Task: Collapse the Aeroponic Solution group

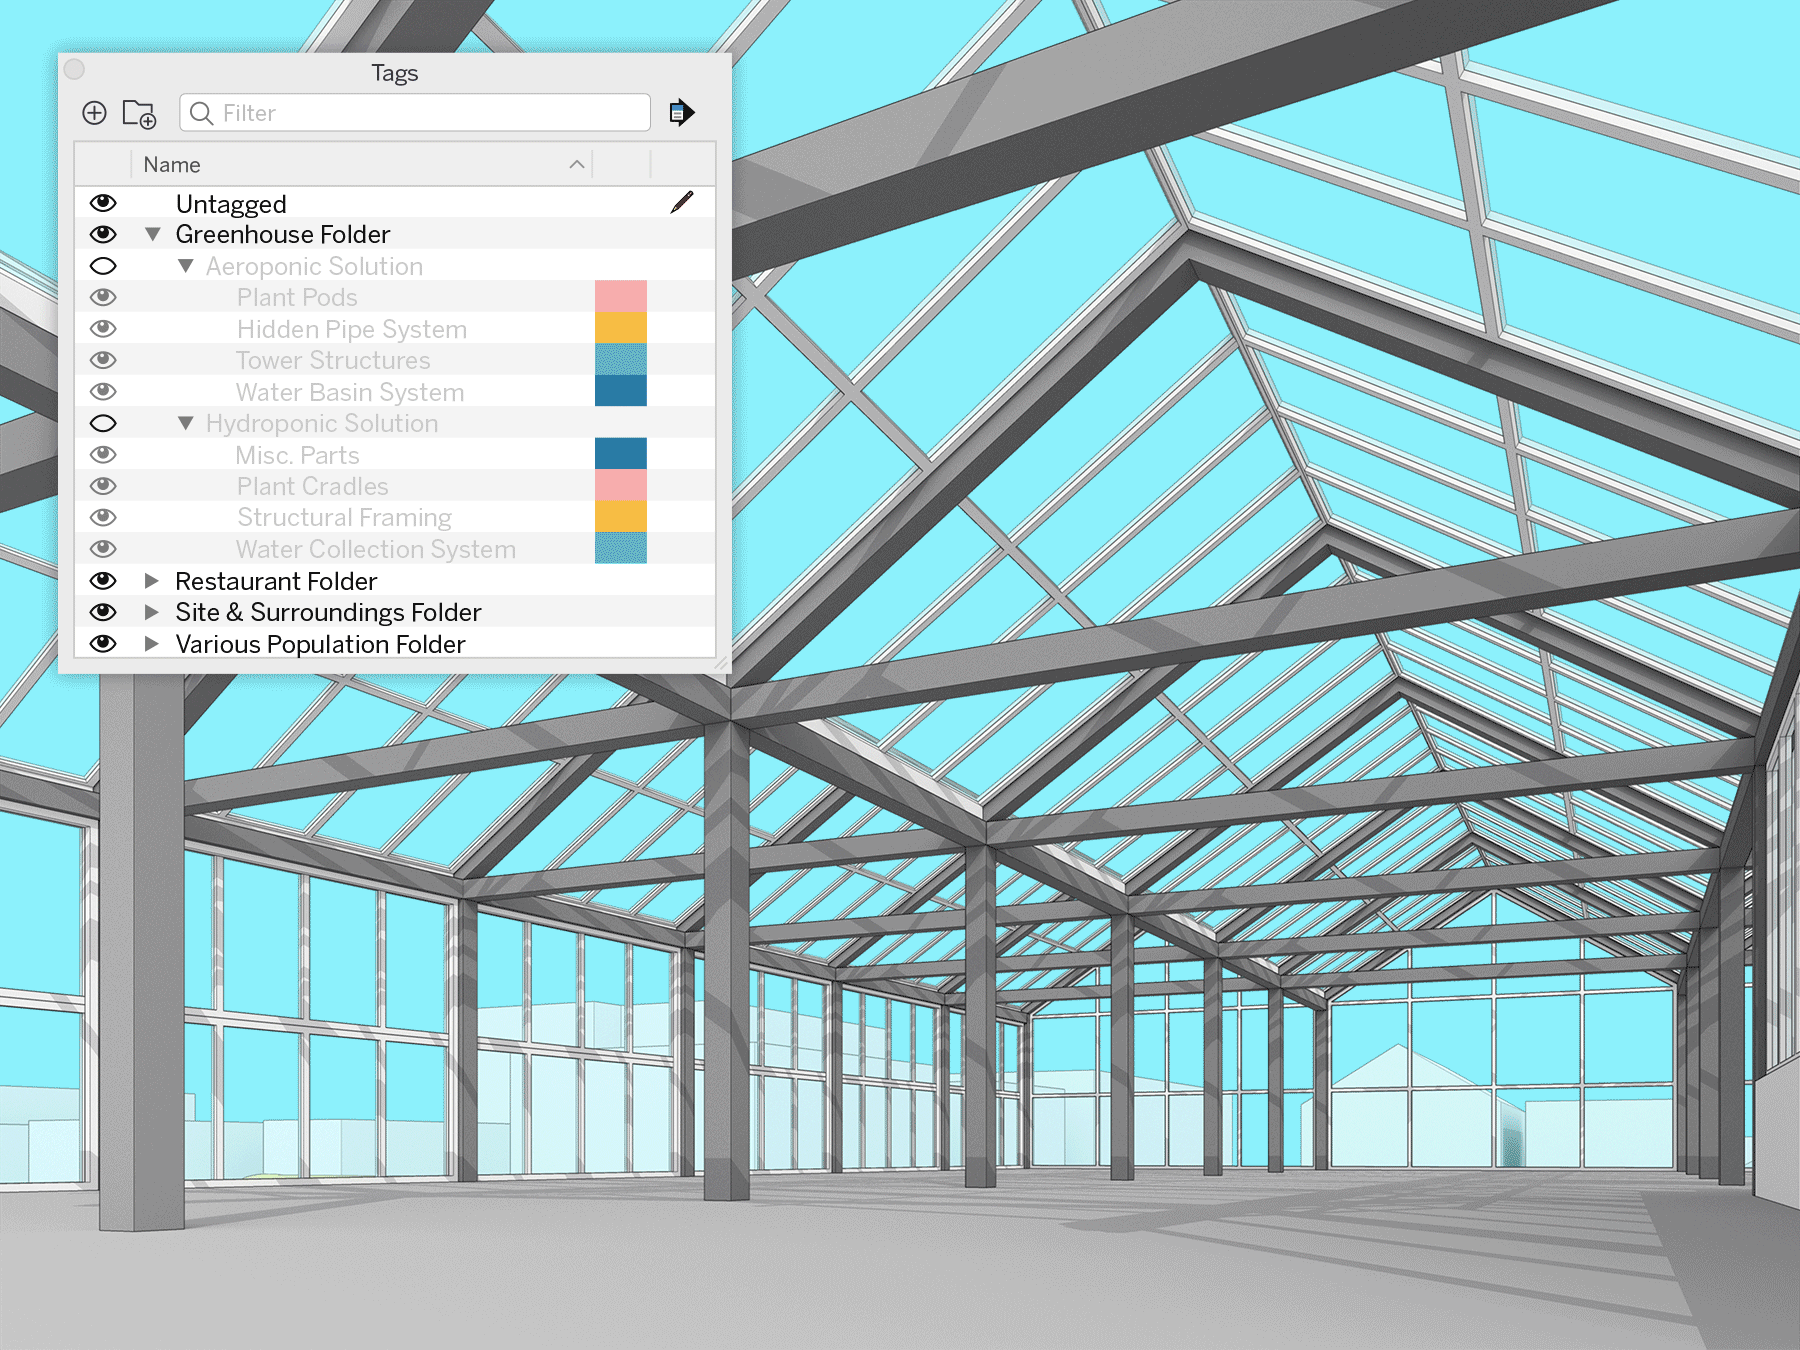Action: [185, 266]
